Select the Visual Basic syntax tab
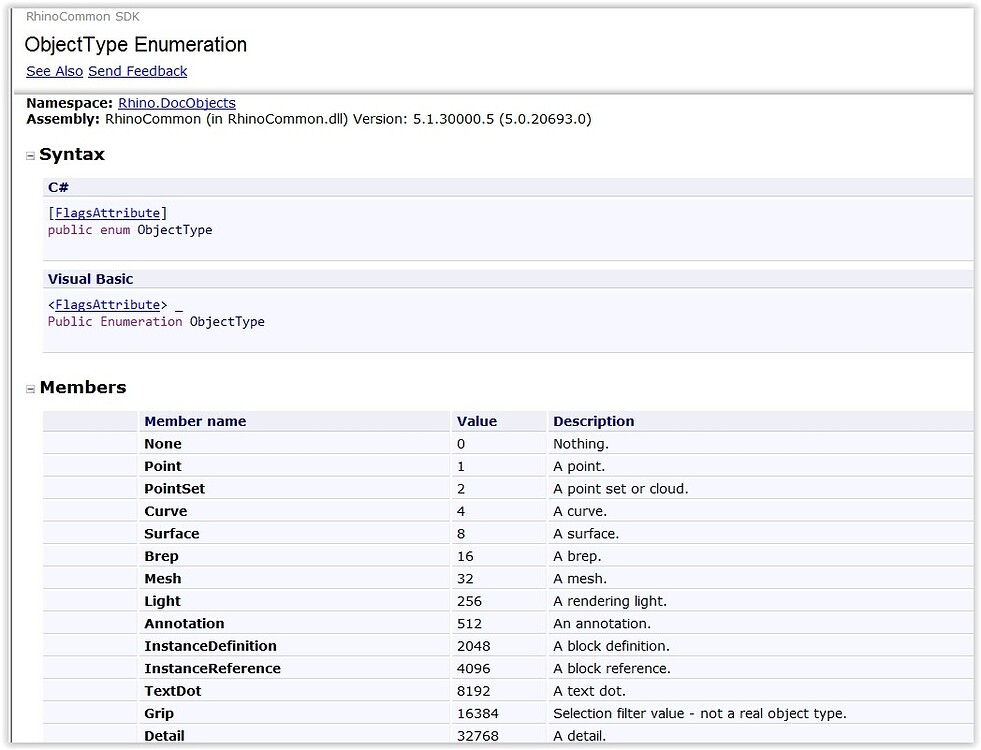The image size is (981, 750). 90,279
